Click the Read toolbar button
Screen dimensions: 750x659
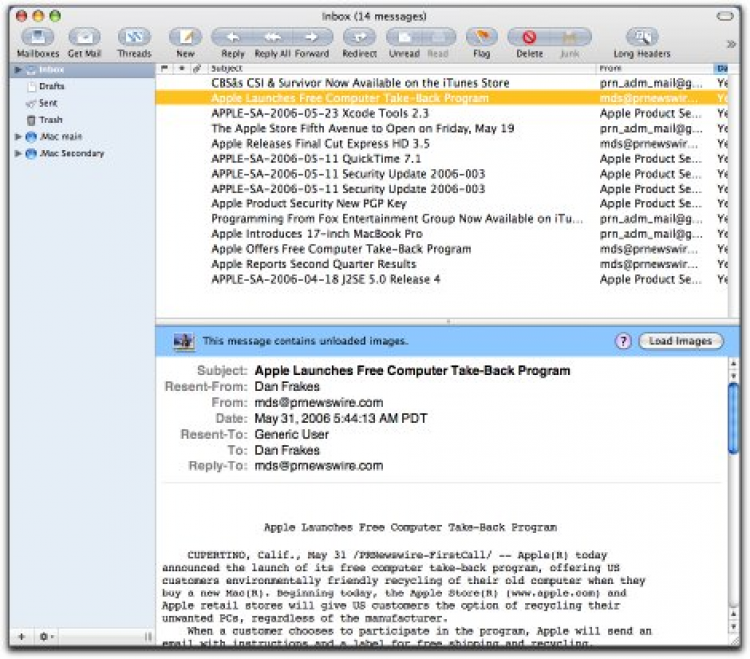438,37
